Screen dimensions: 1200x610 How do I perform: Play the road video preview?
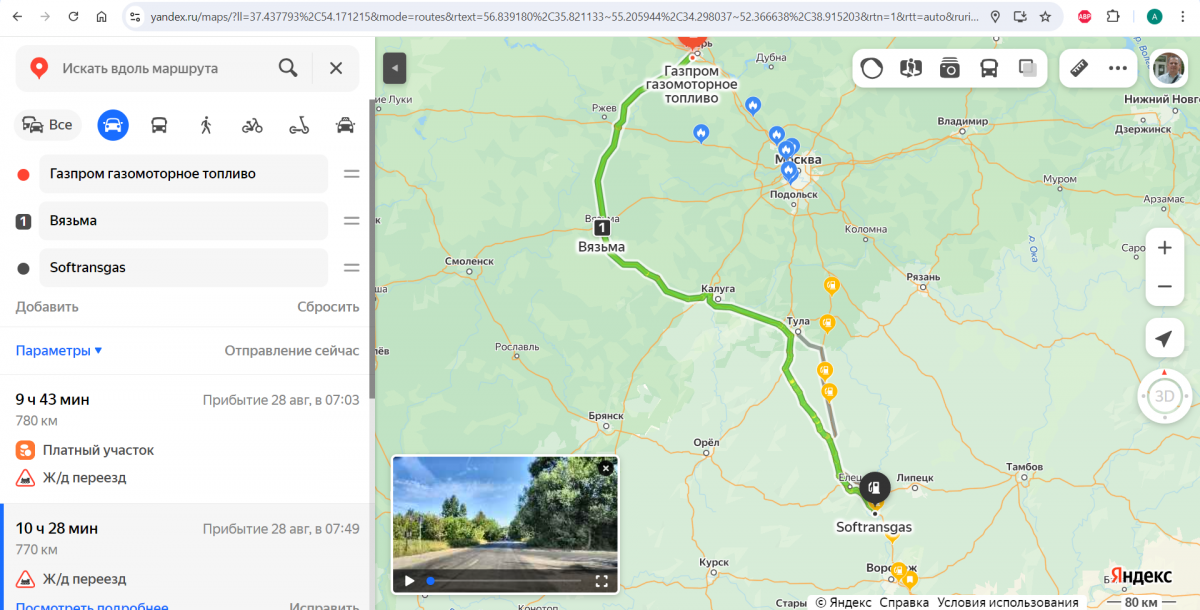pos(409,580)
